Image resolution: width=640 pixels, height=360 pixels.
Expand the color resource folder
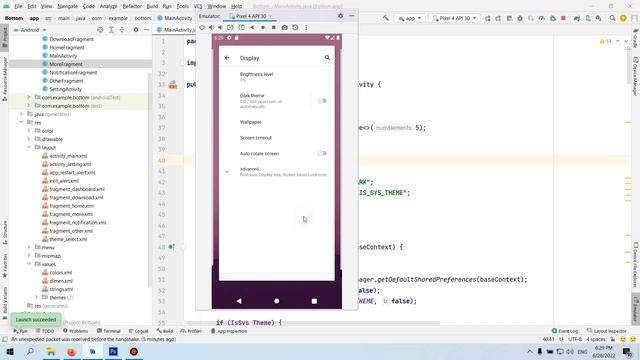tap(29, 131)
